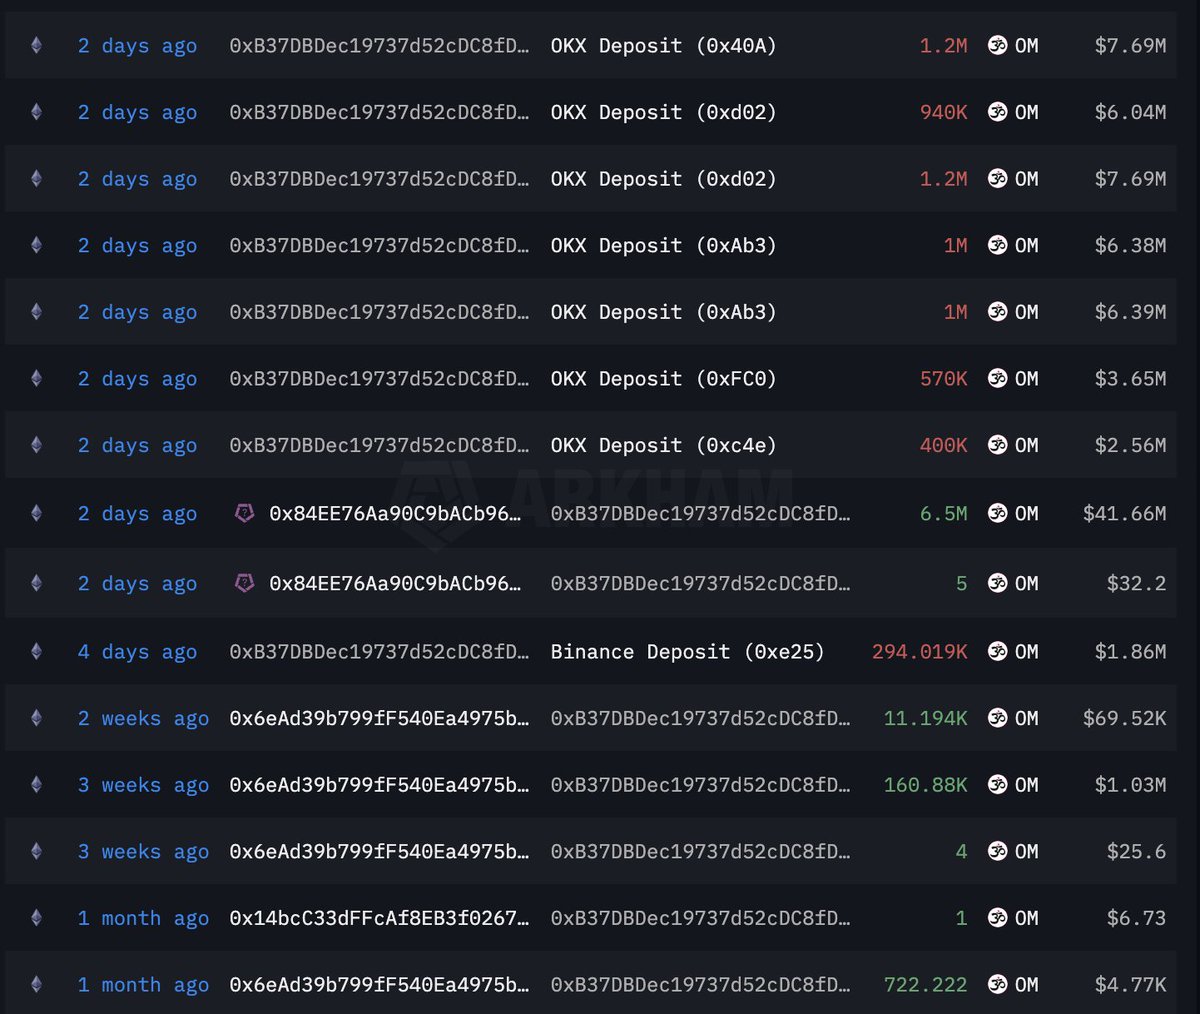Click Ethereum icon in the $25.6 row

pyautogui.click(x=36, y=851)
